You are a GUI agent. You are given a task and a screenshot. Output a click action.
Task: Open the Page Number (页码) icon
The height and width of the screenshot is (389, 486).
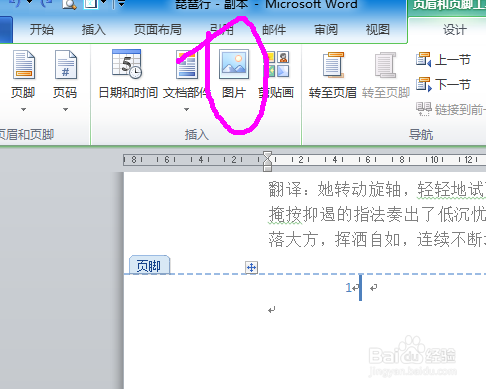(66, 65)
